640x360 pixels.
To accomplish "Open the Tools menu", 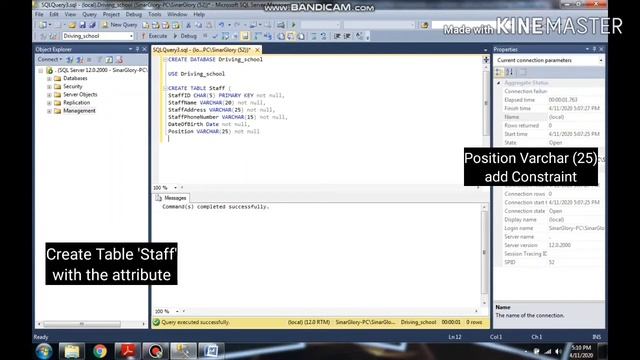I will [154, 14].
